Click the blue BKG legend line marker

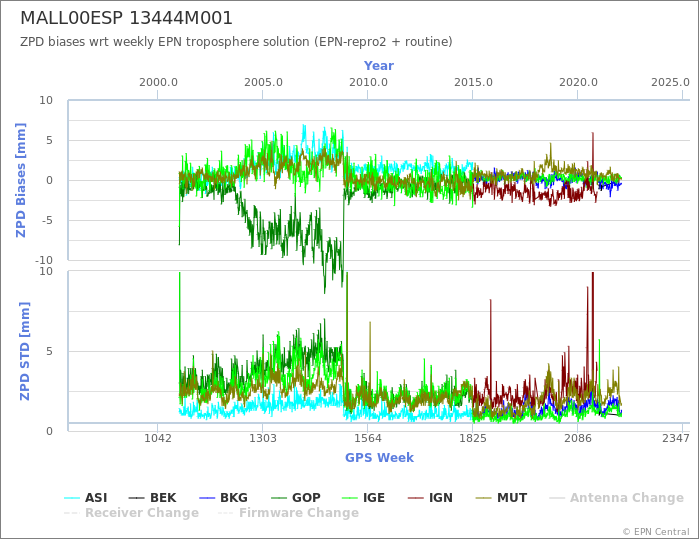coord(207,498)
